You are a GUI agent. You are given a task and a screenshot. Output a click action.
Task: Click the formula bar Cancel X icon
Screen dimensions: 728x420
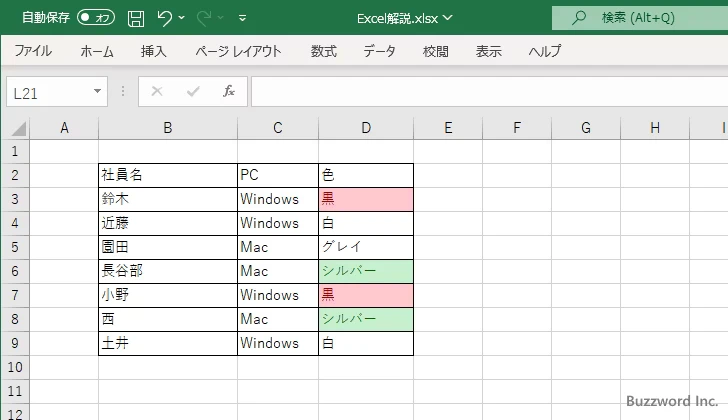[x=157, y=91]
